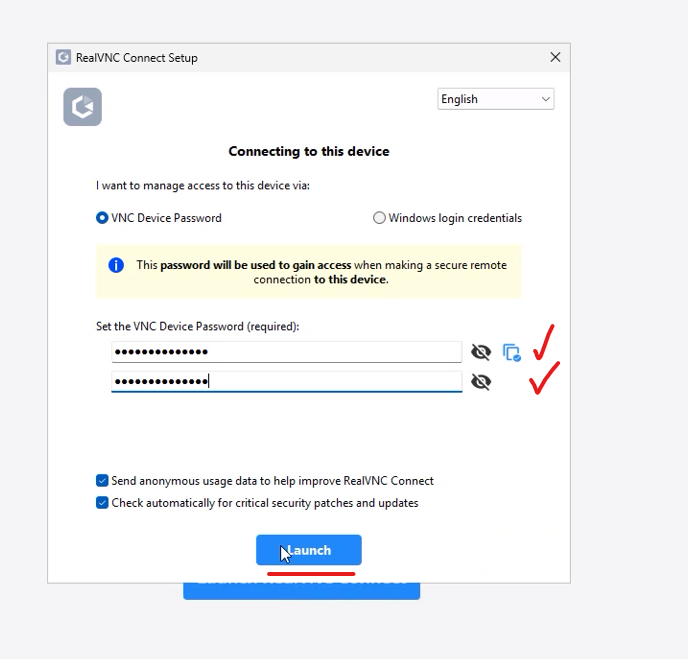Focus the confirm password input field
The image size is (688, 659).
click(287, 382)
